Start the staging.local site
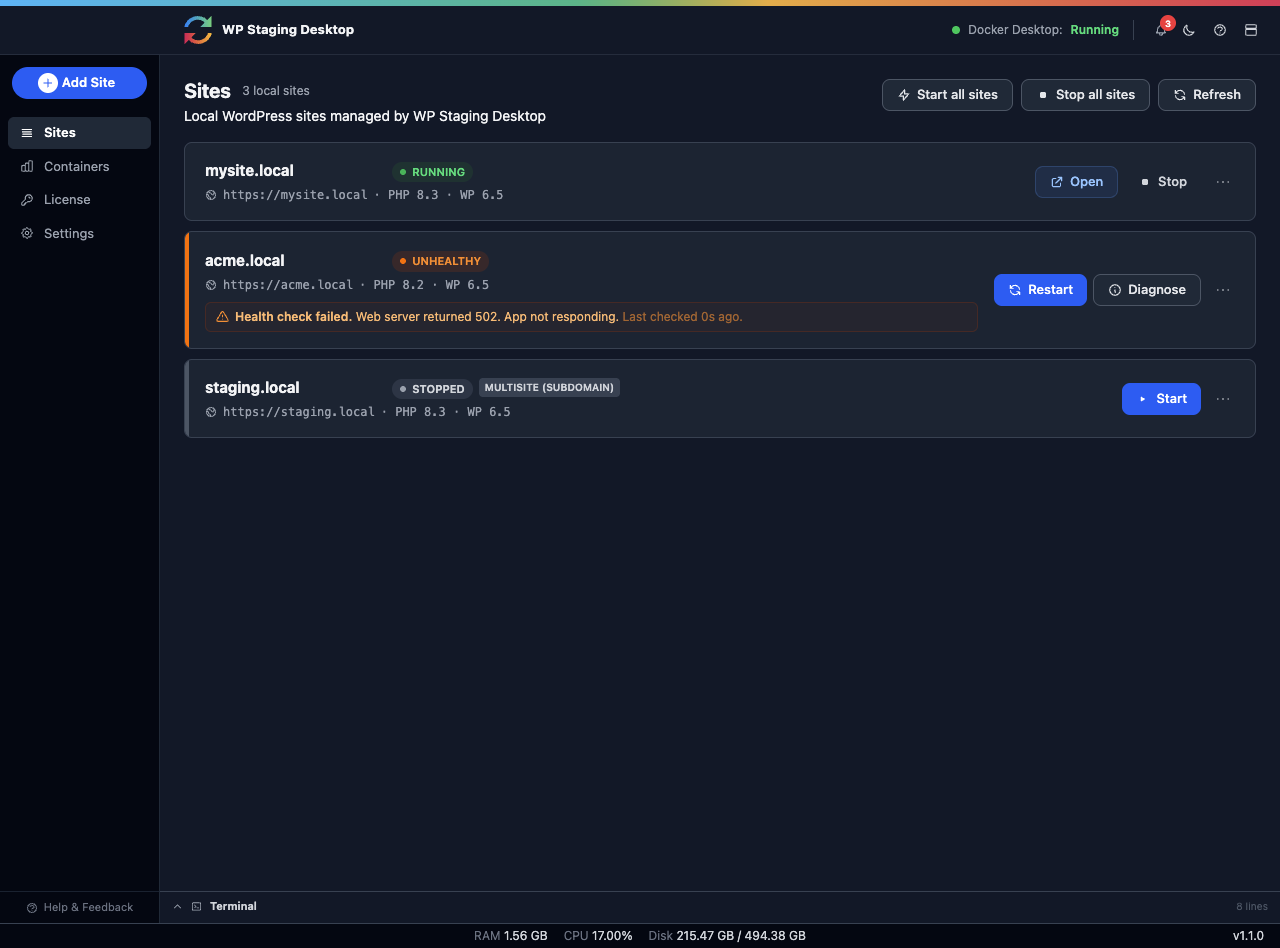This screenshot has height=948, width=1280. coord(1161,399)
